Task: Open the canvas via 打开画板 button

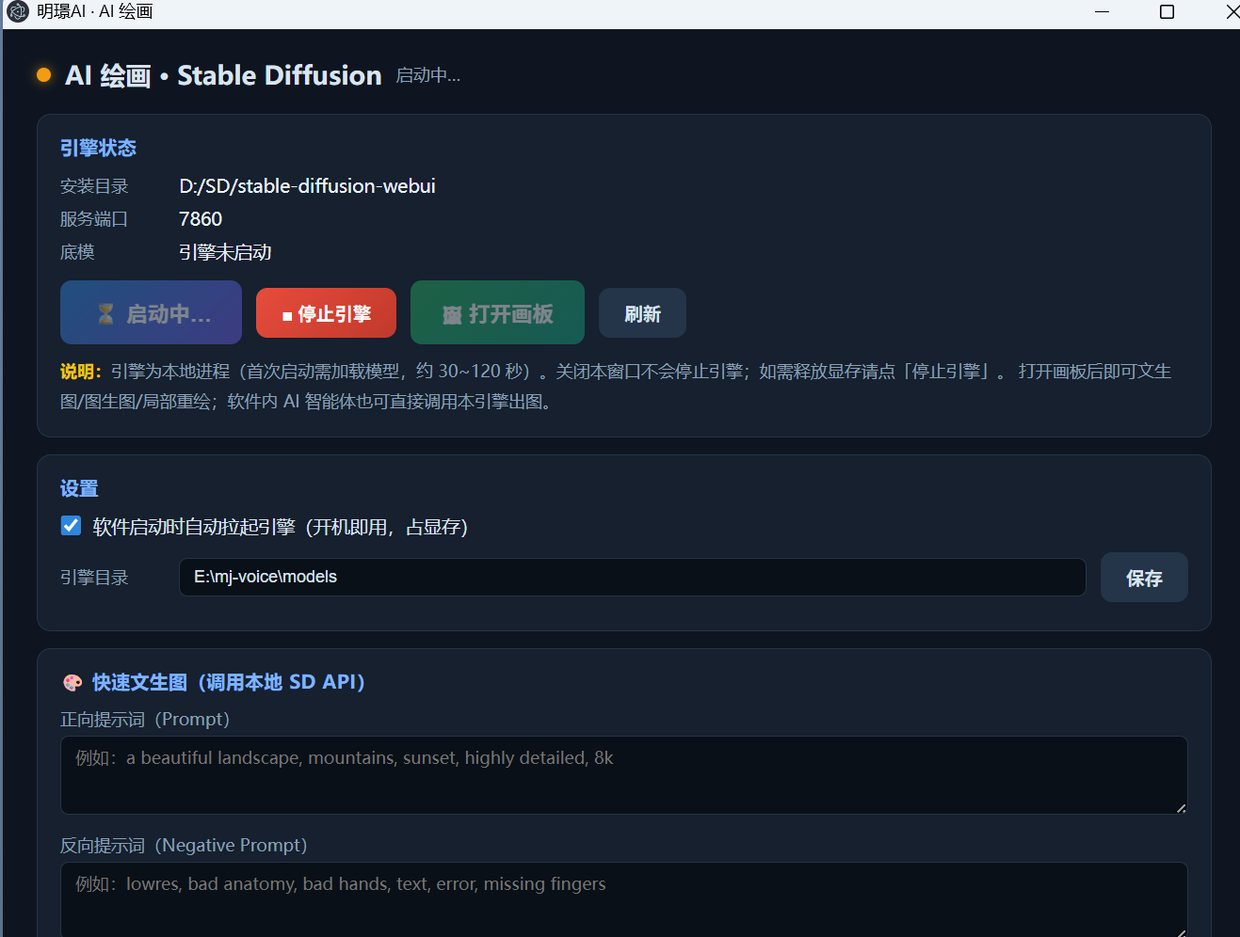Action: pyautogui.click(x=497, y=312)
